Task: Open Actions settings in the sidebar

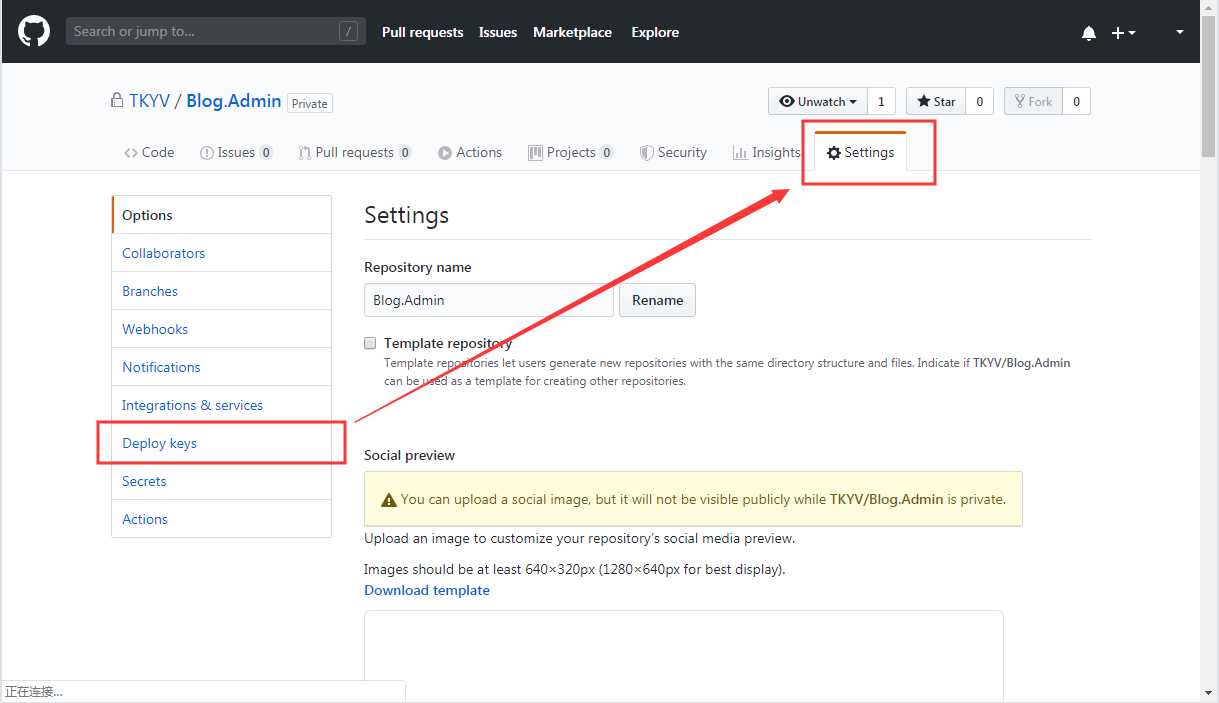Action: [x=221, y=519]
